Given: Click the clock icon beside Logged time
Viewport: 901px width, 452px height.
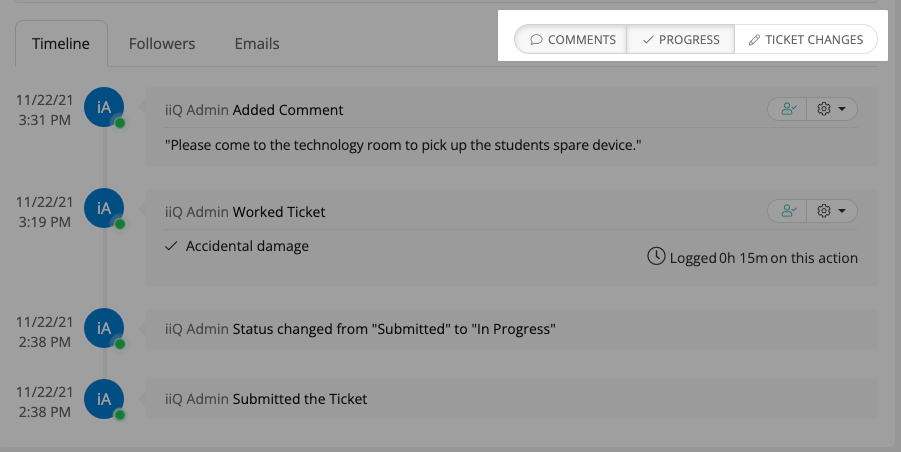Looking at the screenshot, I should [656, 257].
